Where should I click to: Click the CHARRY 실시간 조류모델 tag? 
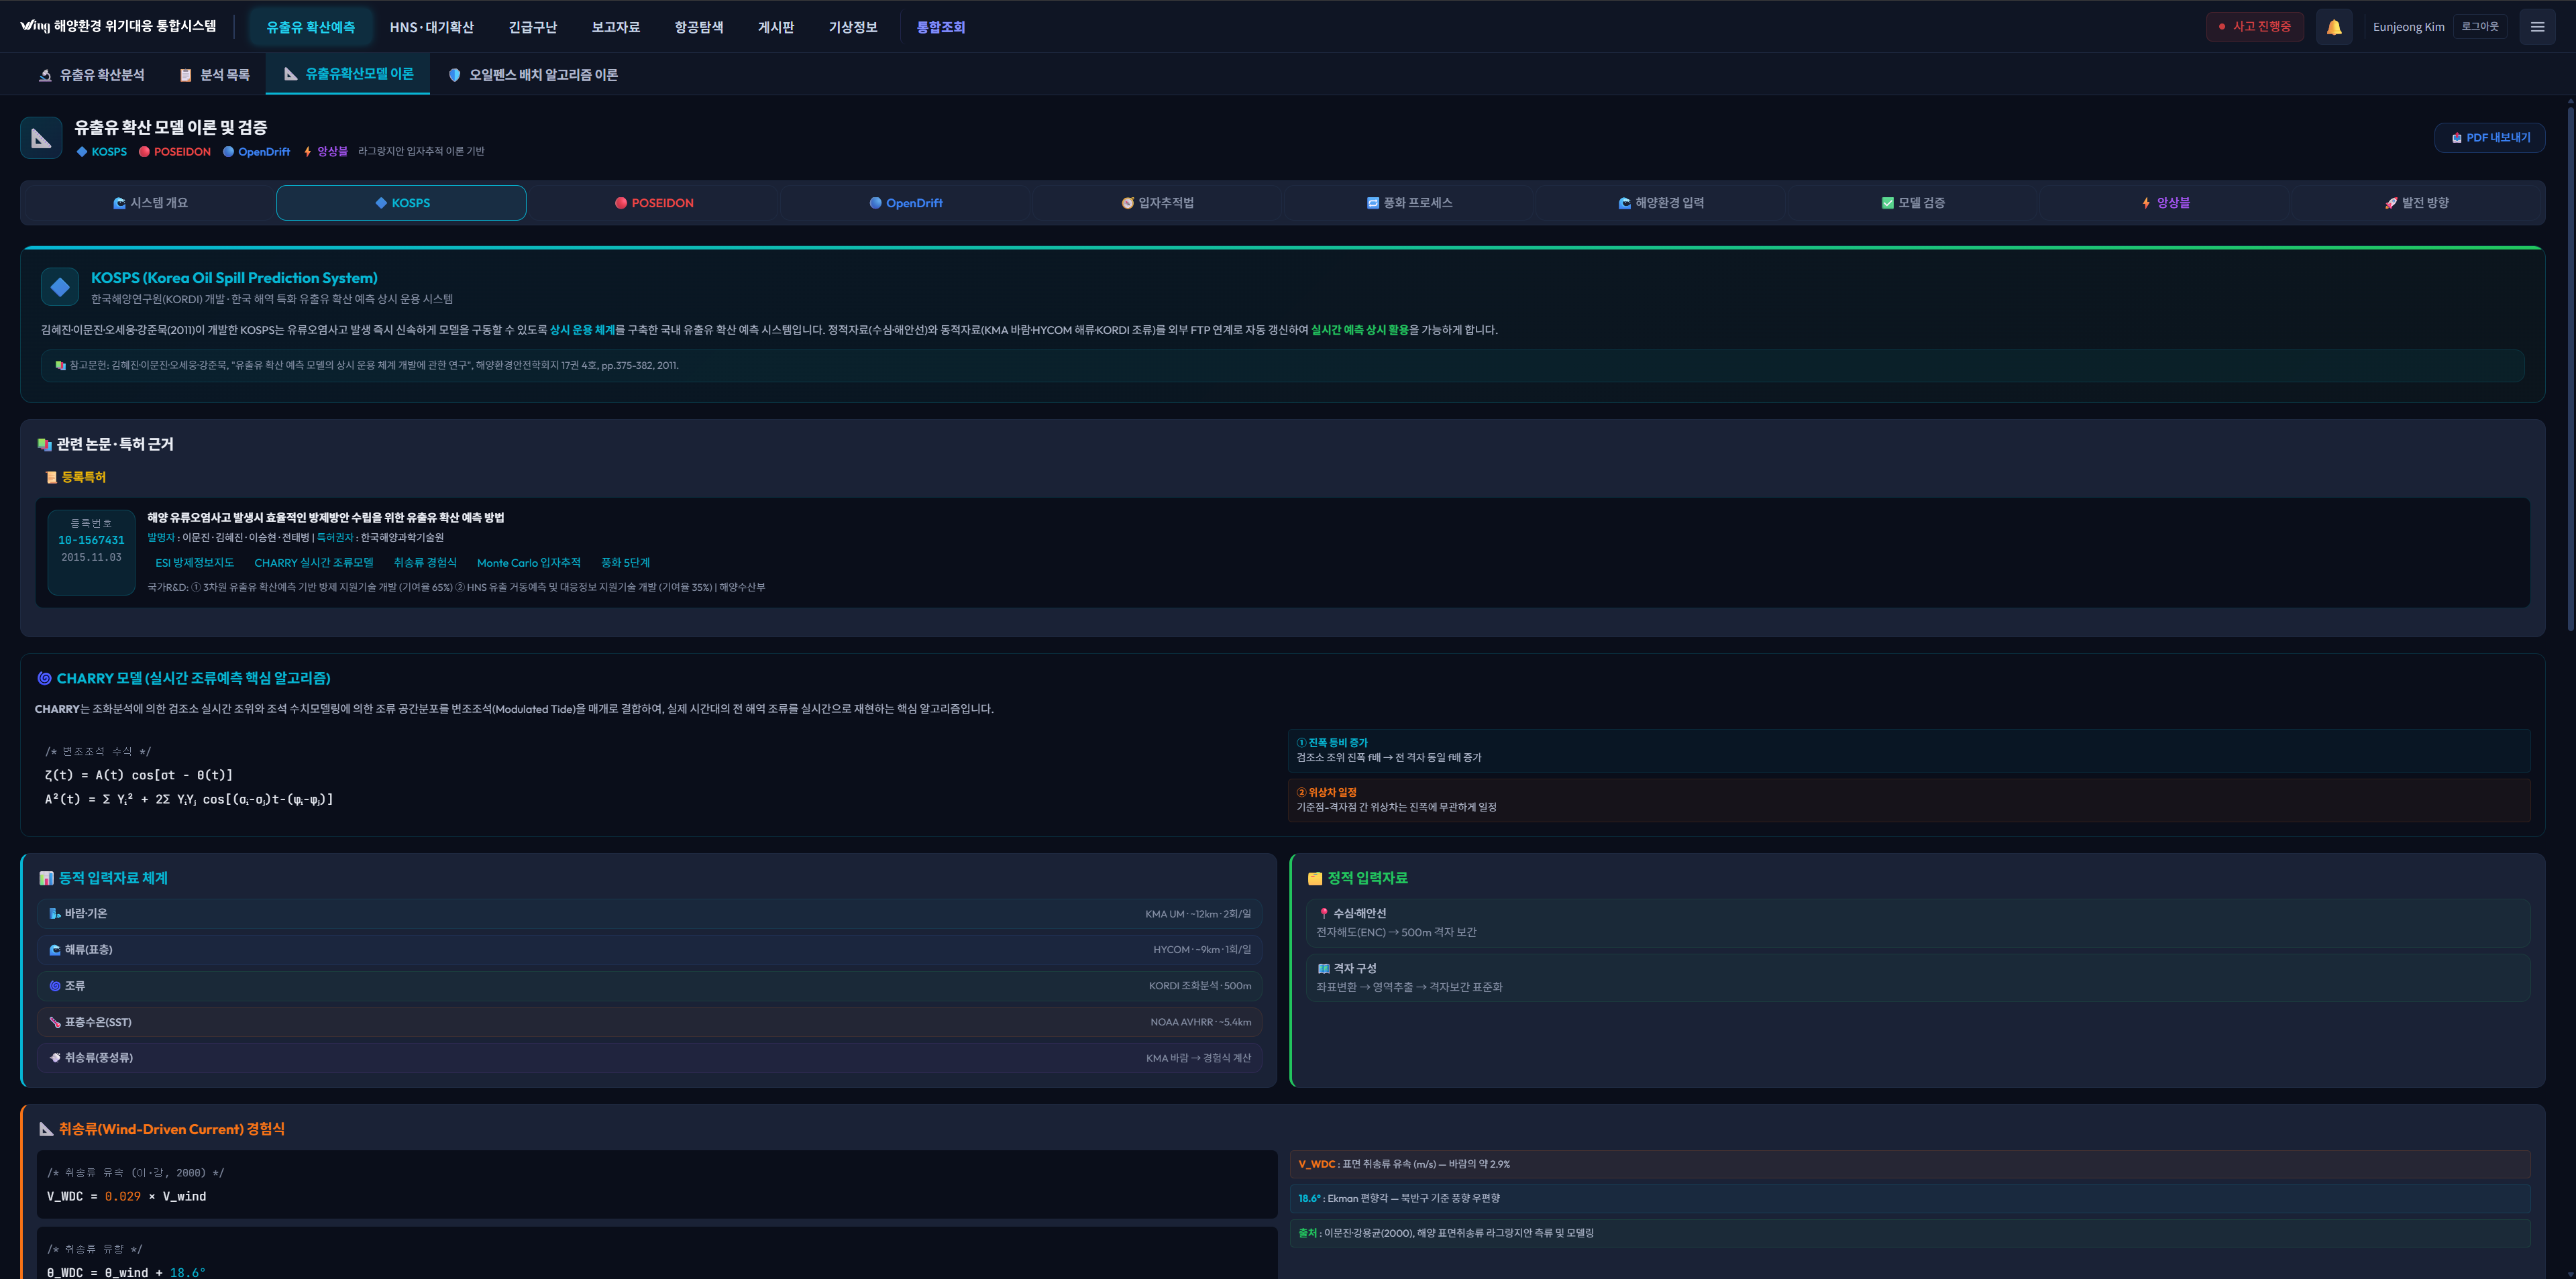click(x=313, y=563)
